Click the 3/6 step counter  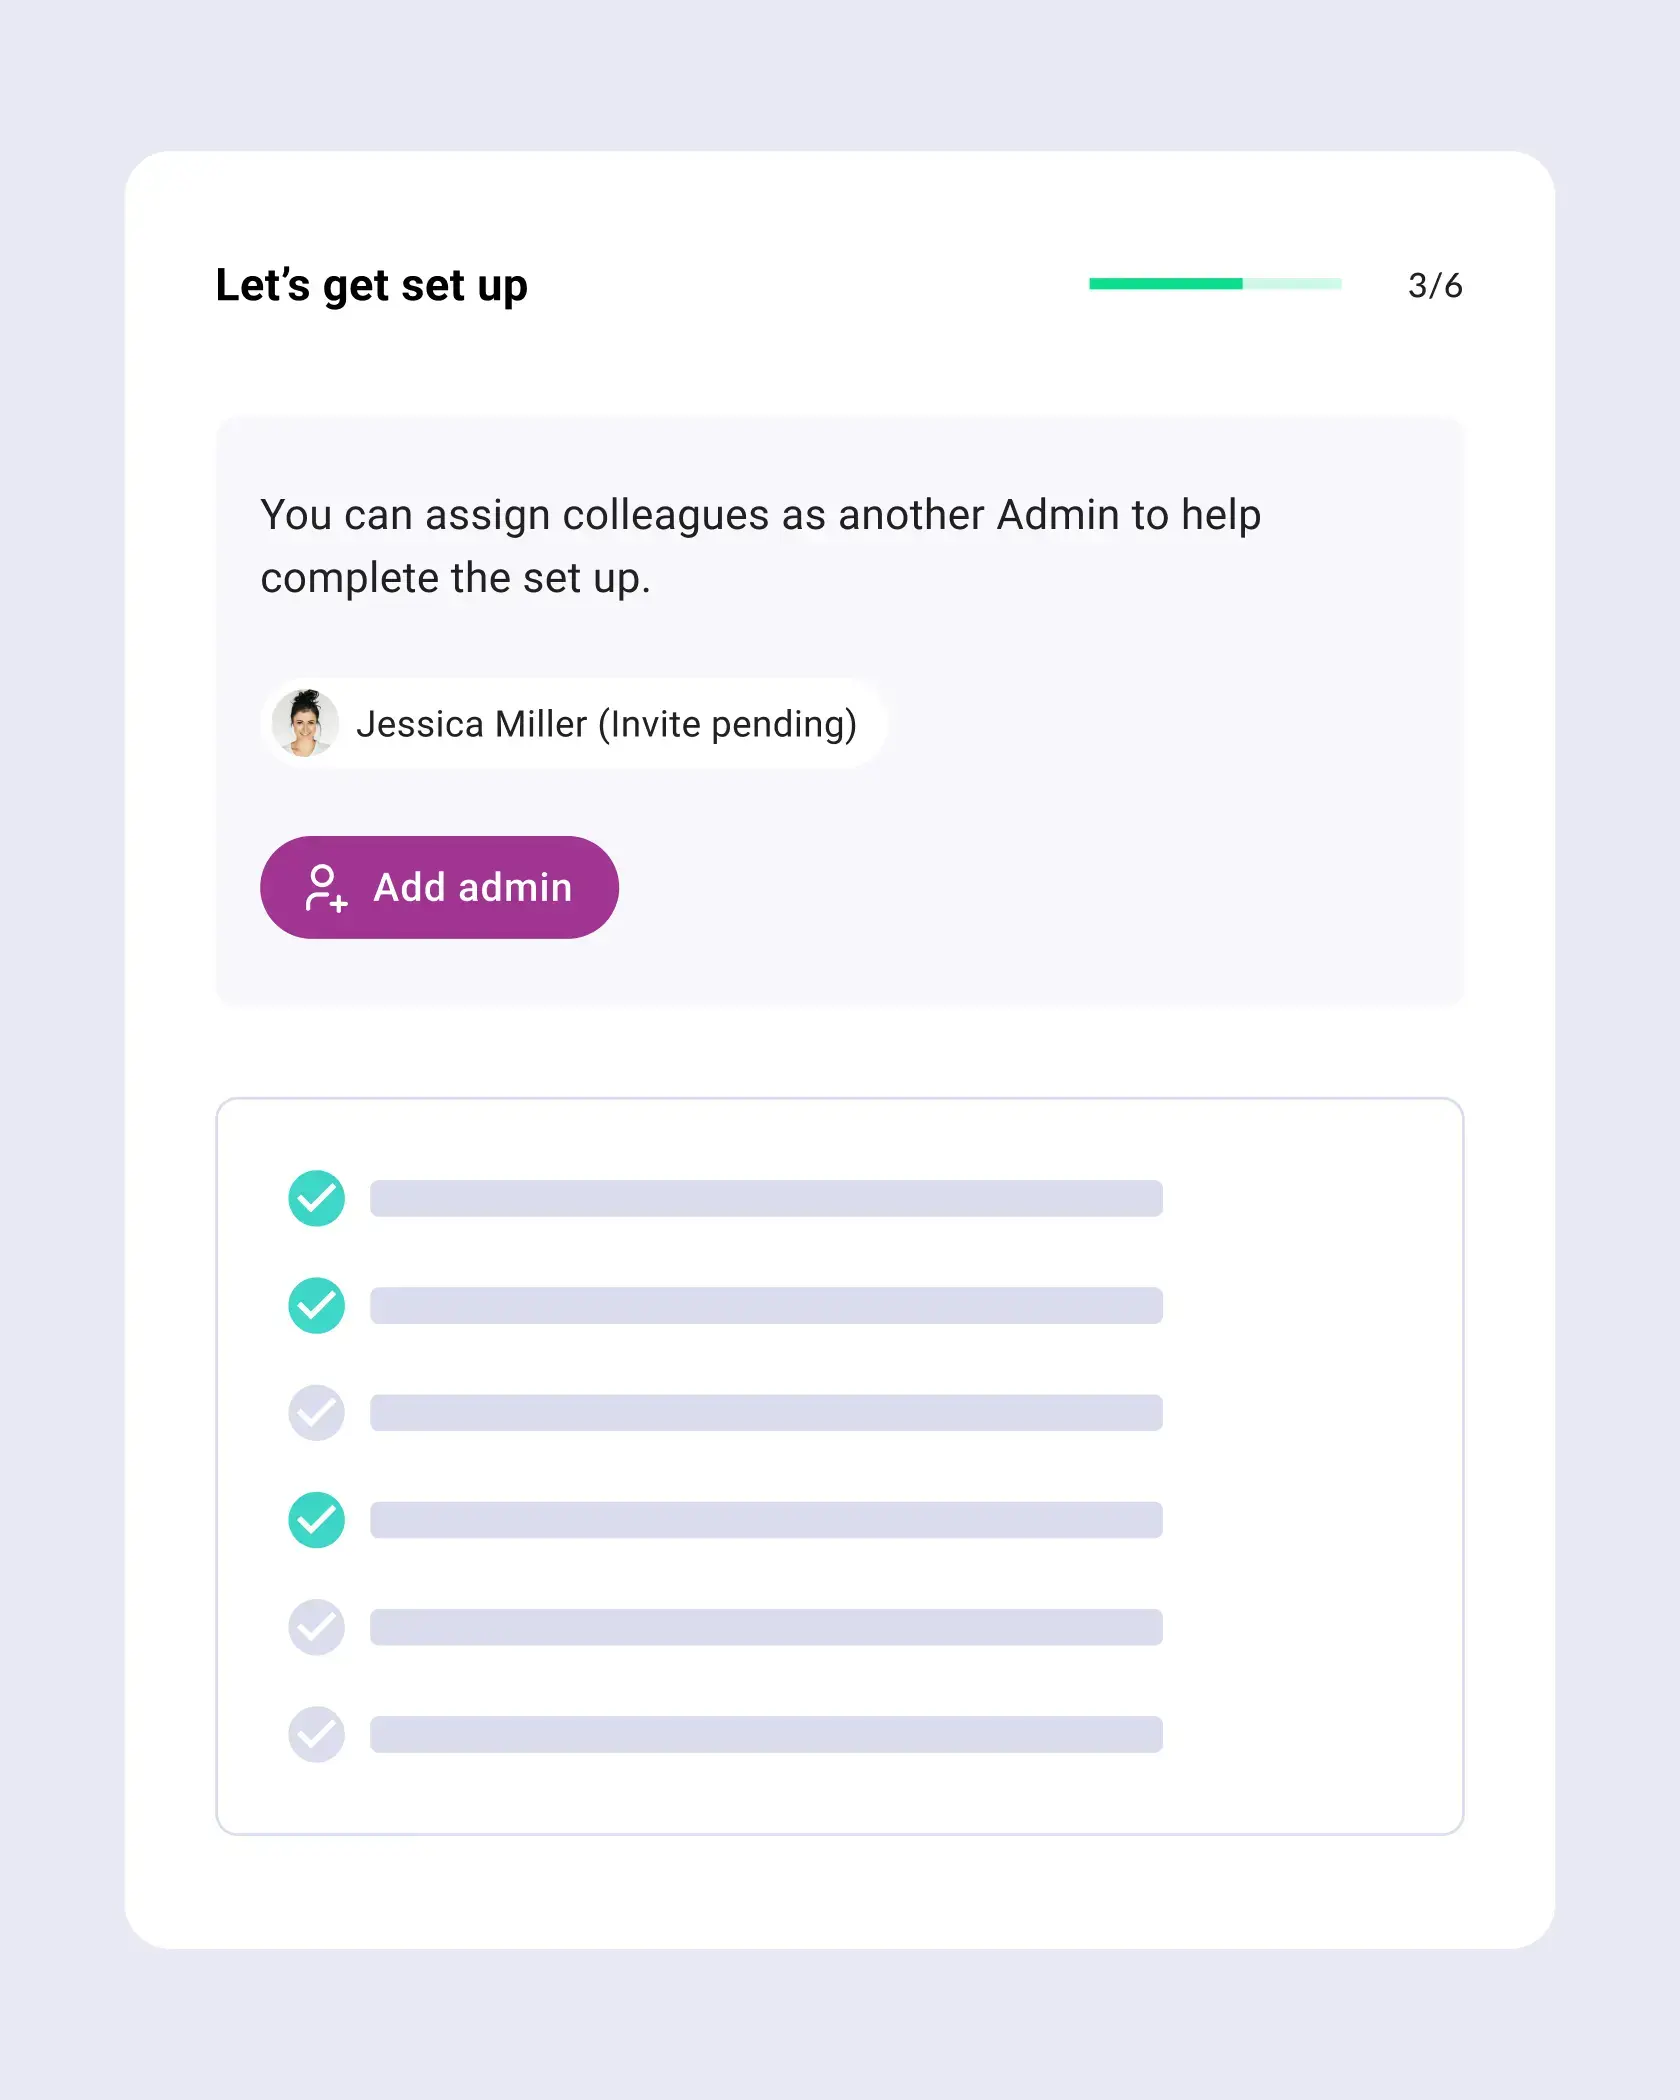tap(1435, 285)
